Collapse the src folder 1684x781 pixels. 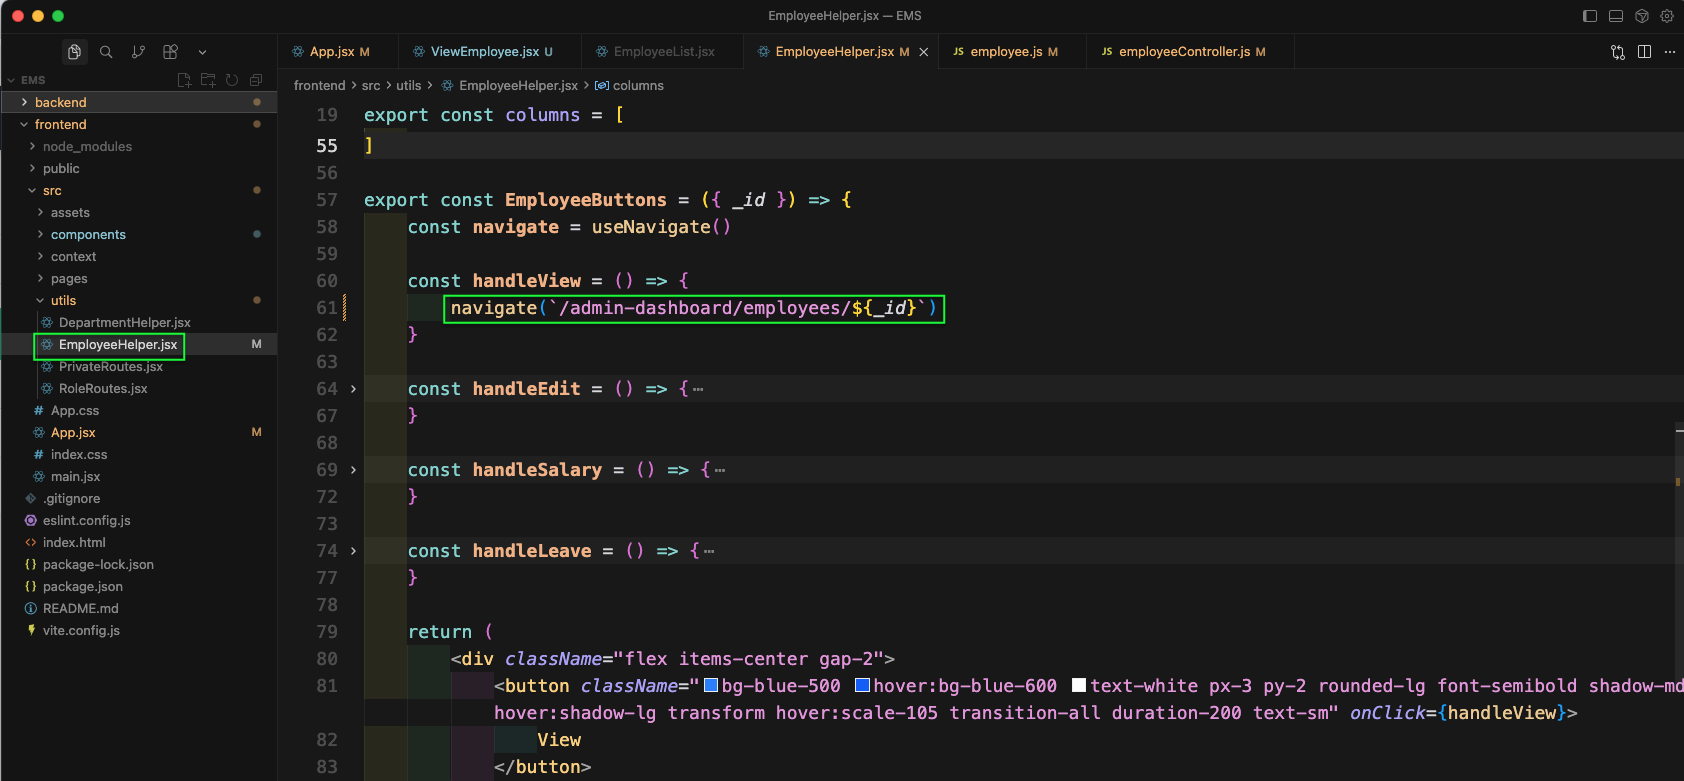138,190
